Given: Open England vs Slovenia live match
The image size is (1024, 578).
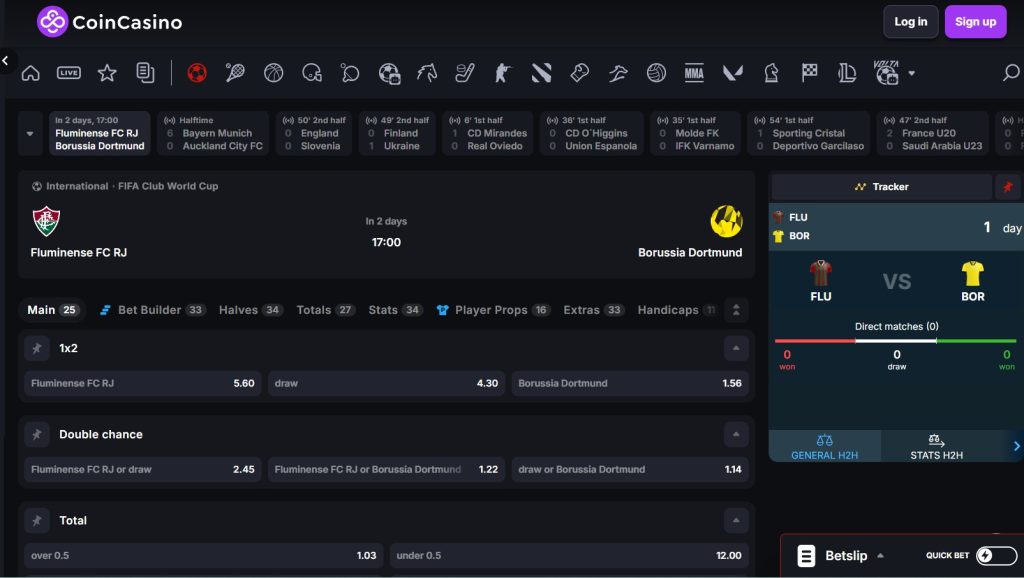Looking at the screenshot, I should coord(314,133).
